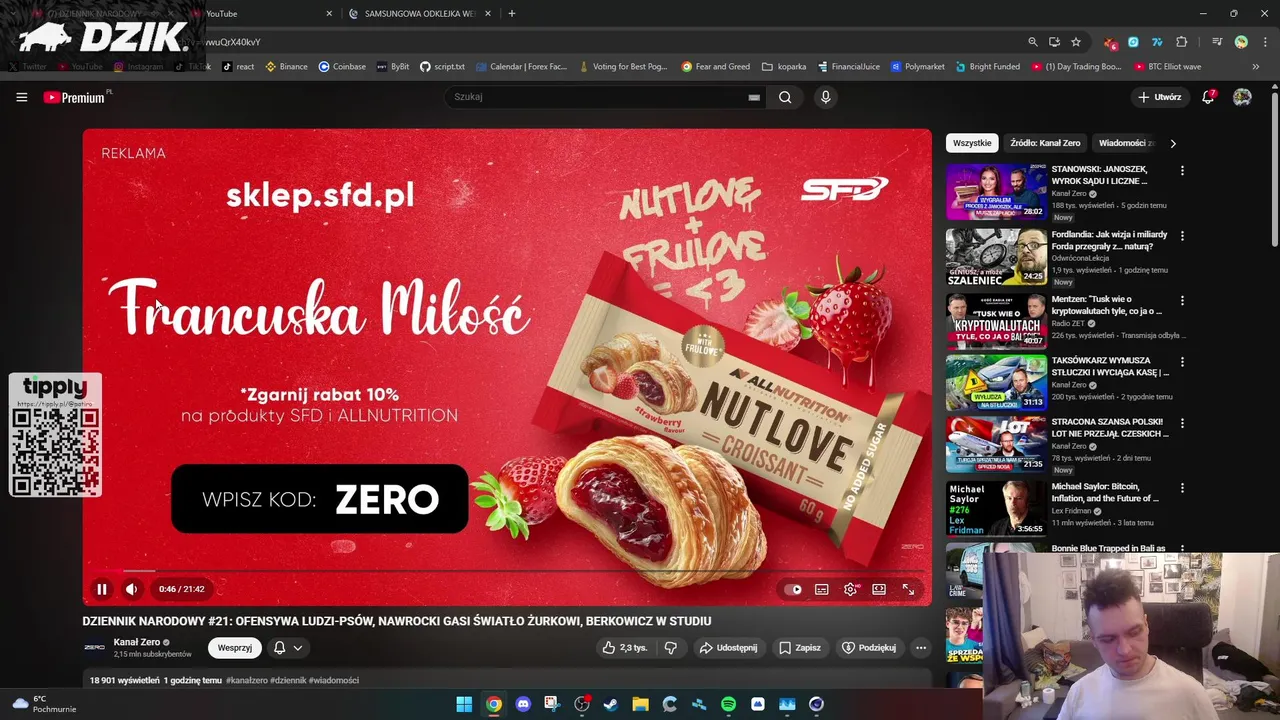This screenshot has width=1280, height=720.
Task: Open Fordlandia video title link
Action: coord(1109,240)
